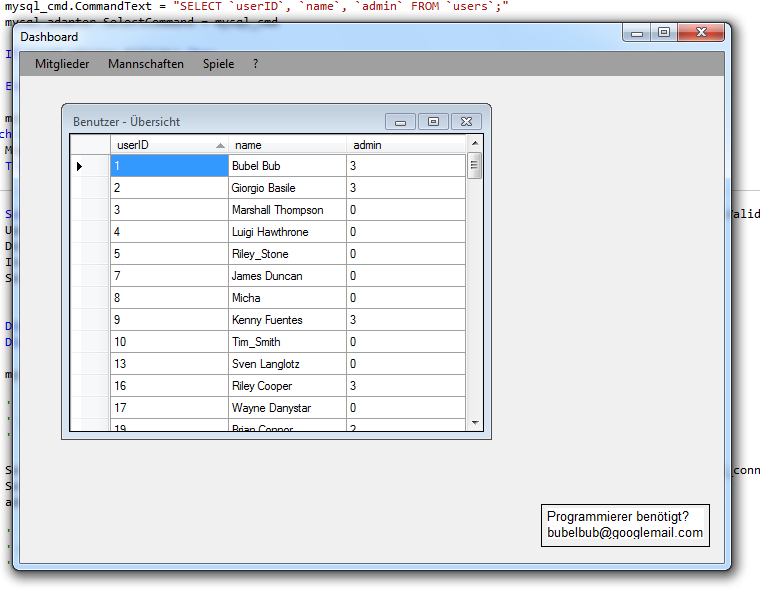The height and width of the screenshot is (592, 760).
Task: Minimize the Benutzer - Übersicht window
Action: (400, 122)
